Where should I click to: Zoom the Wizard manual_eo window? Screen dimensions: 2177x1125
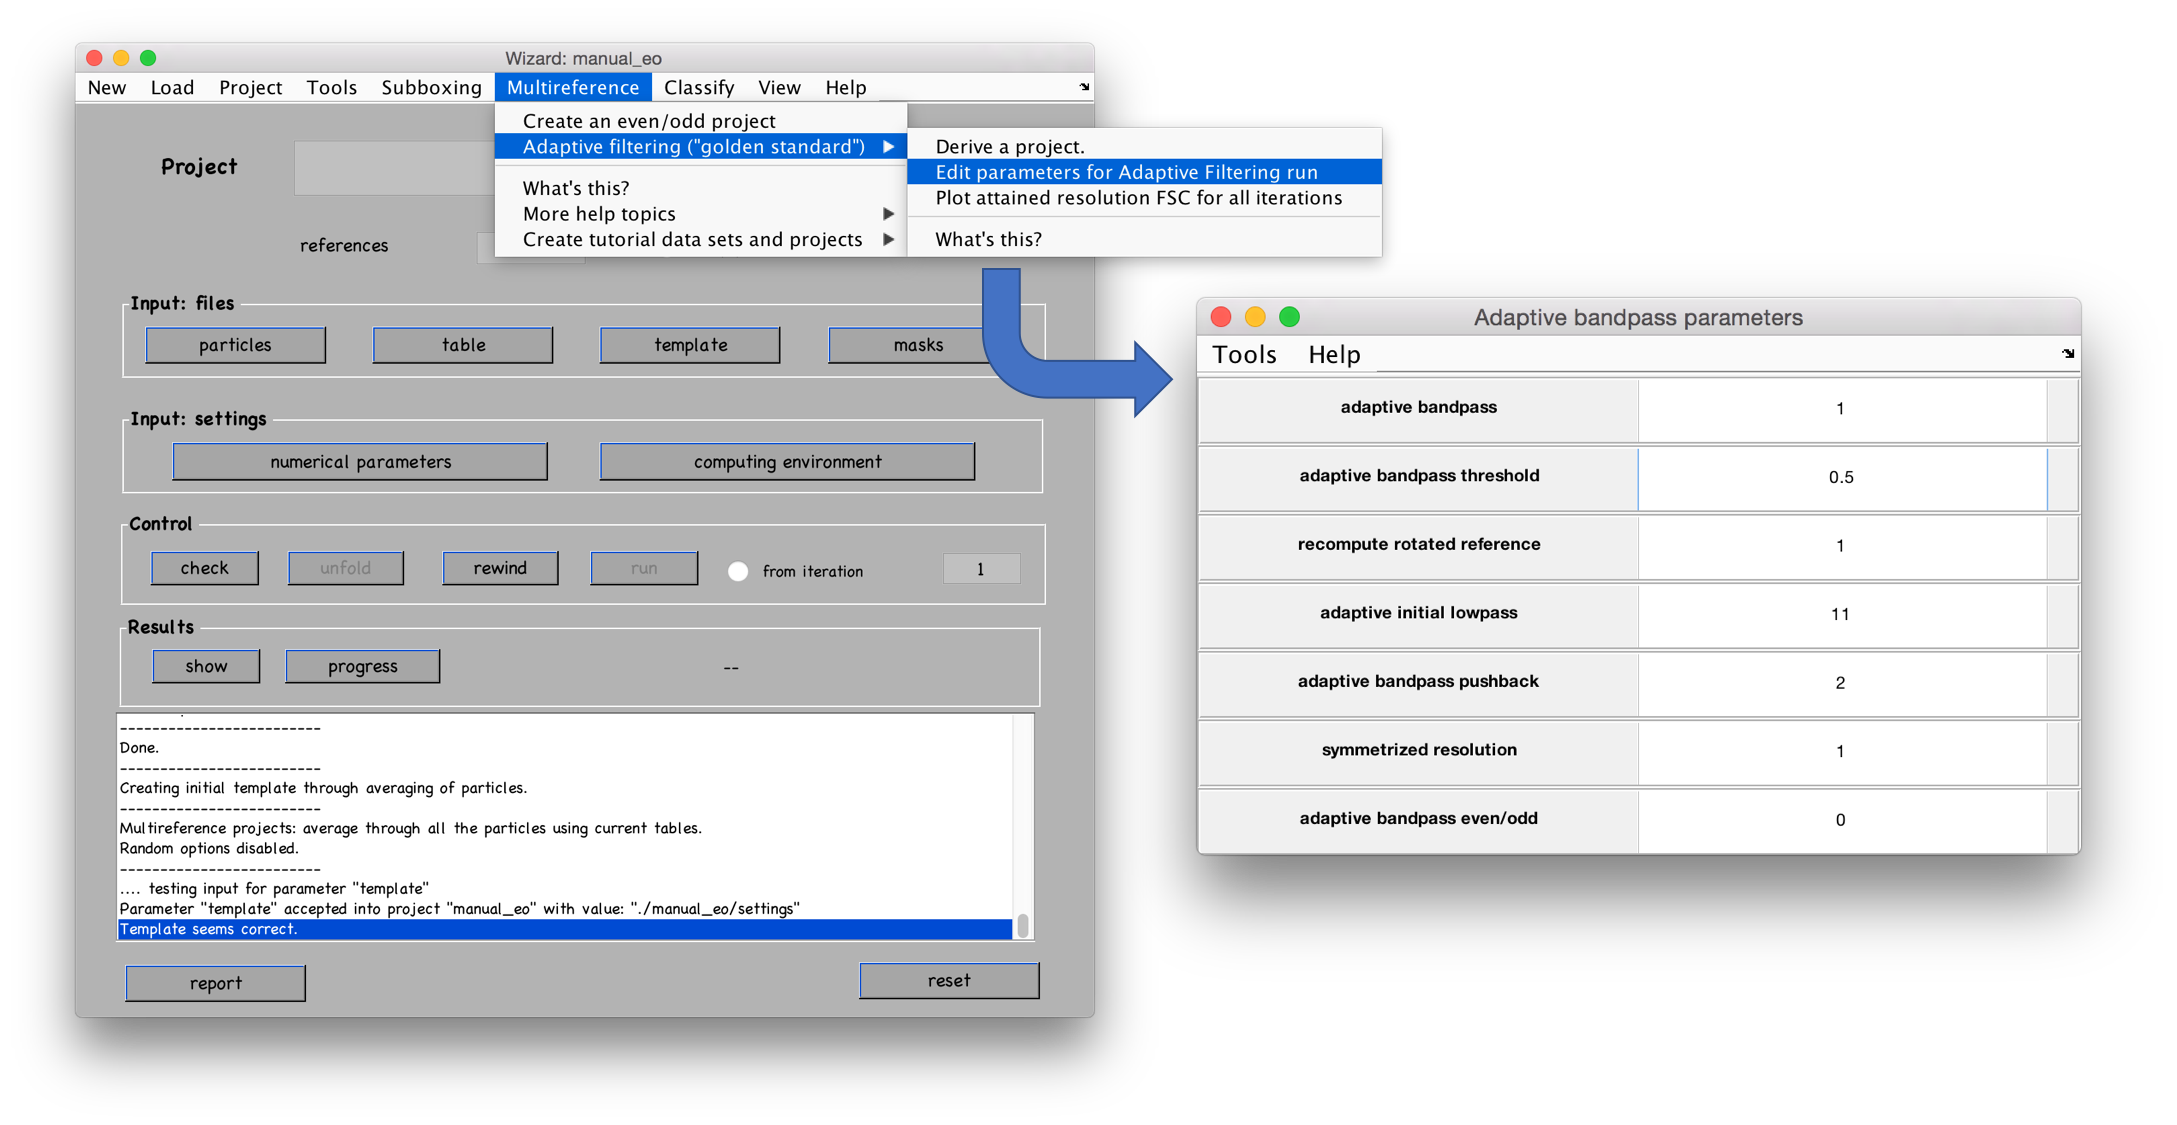point(148,58)
